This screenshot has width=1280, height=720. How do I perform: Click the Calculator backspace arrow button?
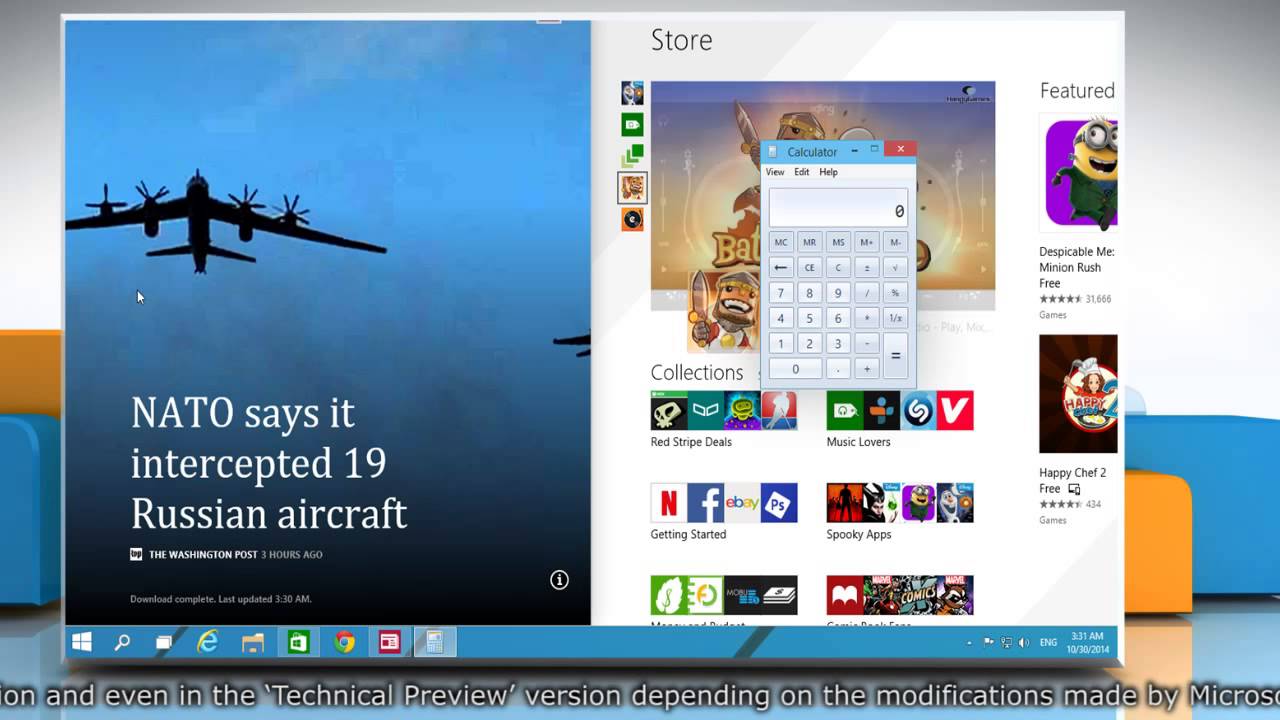781,267
